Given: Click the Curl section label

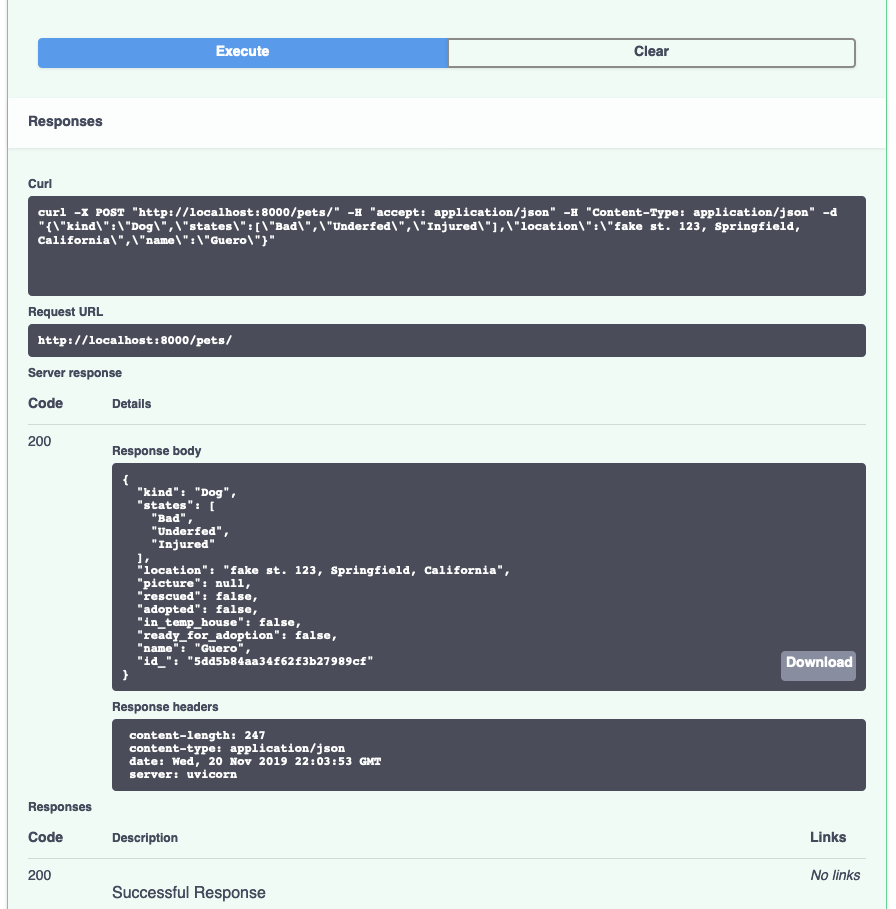Looking at the screenshot, I should pyautogui.click(x=40, y=183).
